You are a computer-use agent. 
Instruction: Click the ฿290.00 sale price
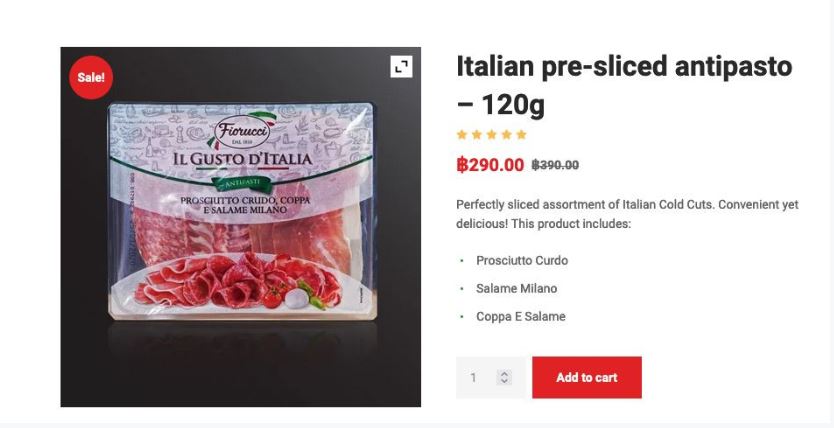tap(490, 165)
